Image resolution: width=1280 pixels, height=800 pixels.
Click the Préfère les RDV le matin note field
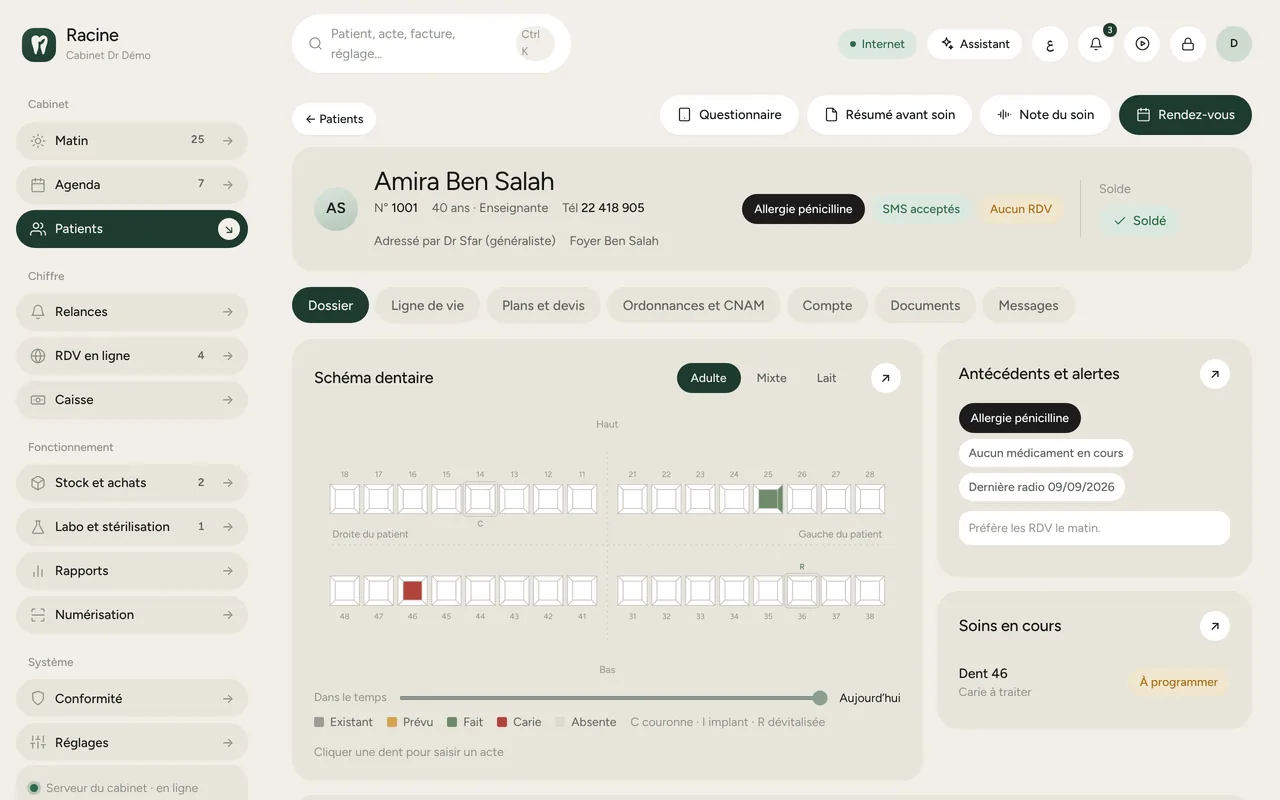(x=1094, y=528)
